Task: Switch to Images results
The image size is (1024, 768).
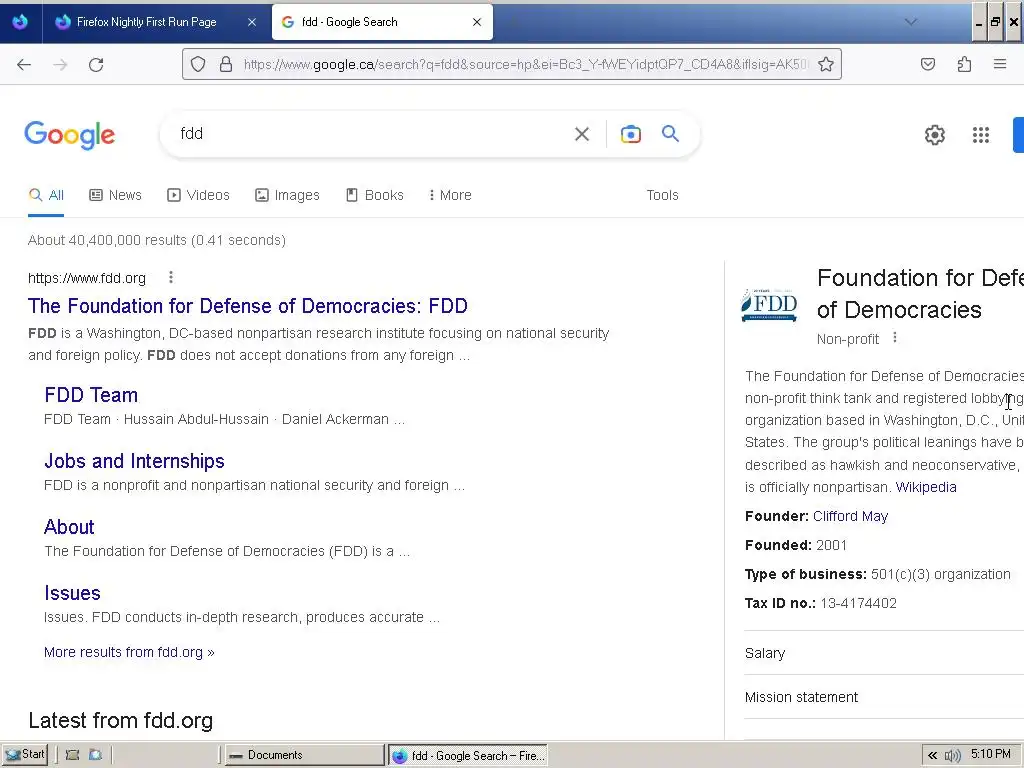Action: click(287, 195)
